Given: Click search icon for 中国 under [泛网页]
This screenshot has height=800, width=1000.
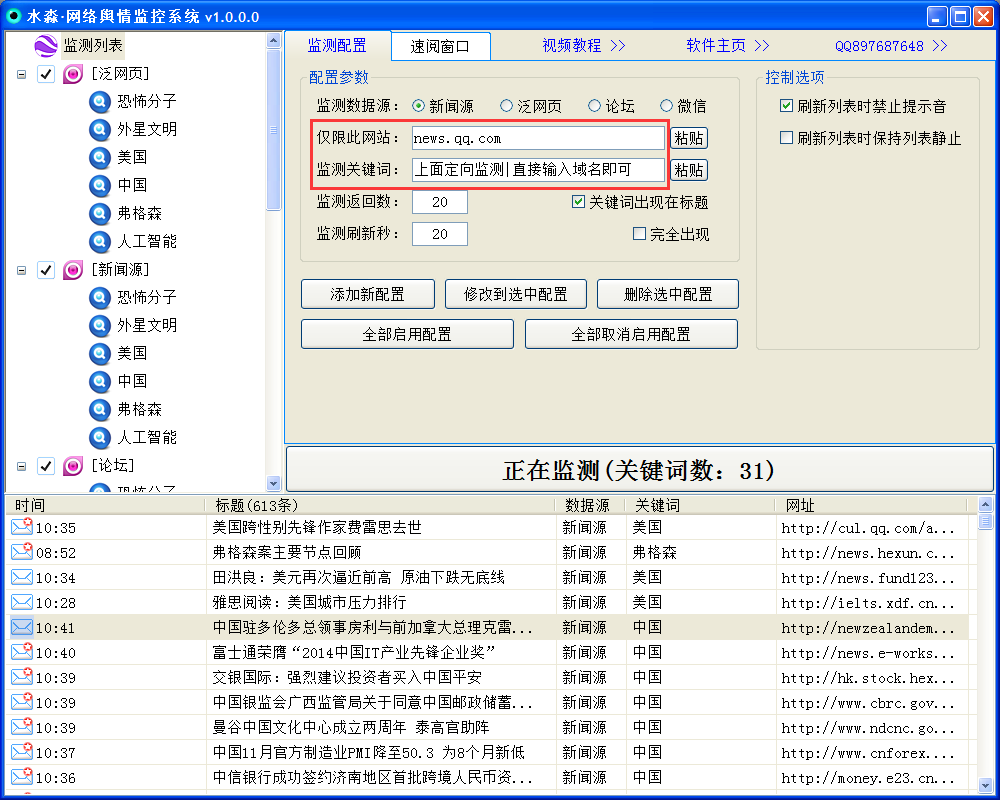Looking at the screenshot, I should (99, 186).
